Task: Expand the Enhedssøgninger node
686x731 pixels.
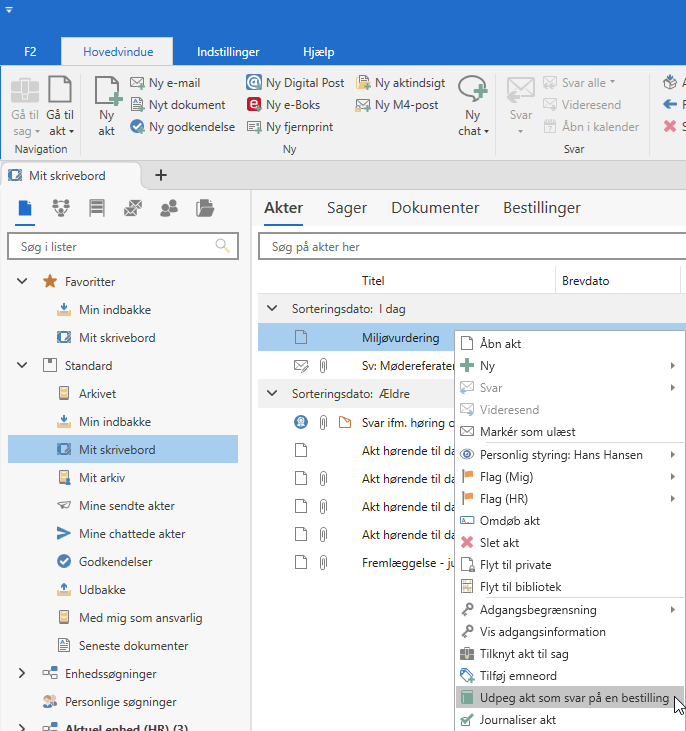Action: coord(22,674)
